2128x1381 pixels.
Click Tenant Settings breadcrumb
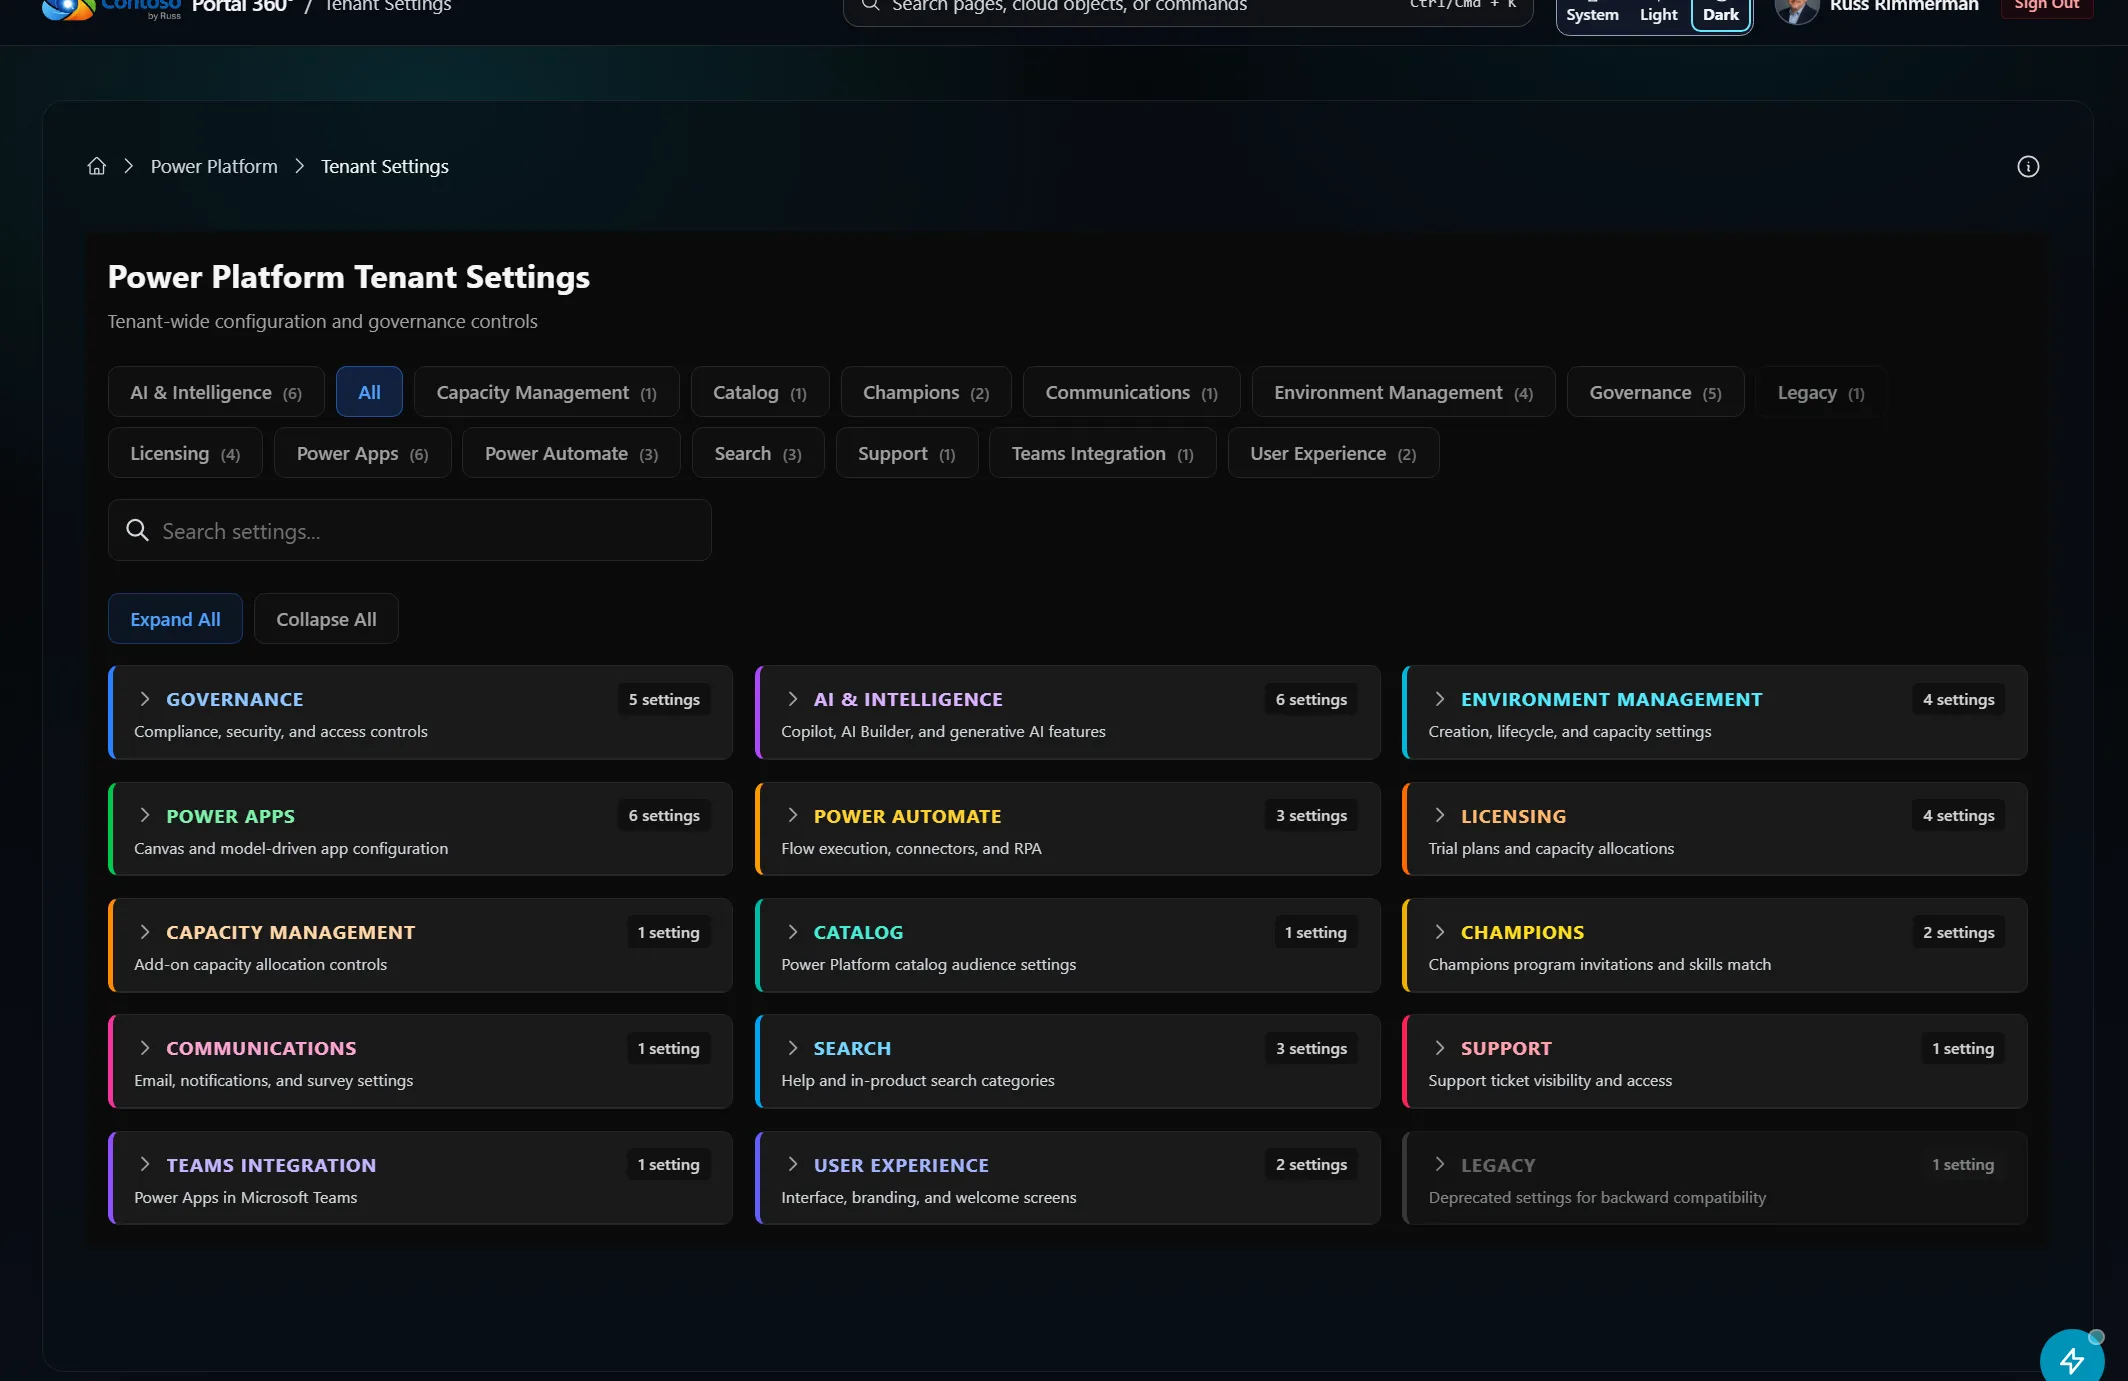click(384, 166)
